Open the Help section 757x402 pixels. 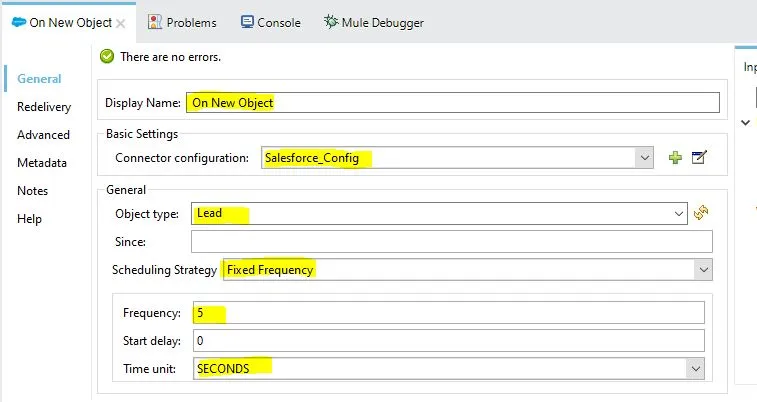click(29, 219)
